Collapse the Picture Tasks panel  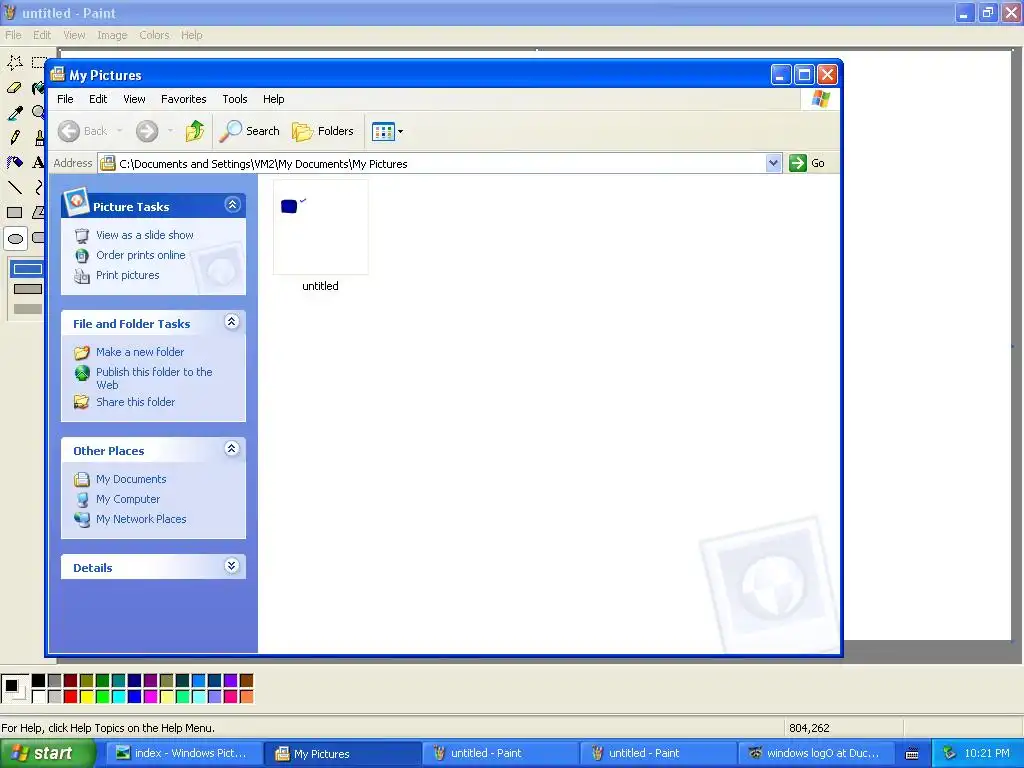[232, 205]
